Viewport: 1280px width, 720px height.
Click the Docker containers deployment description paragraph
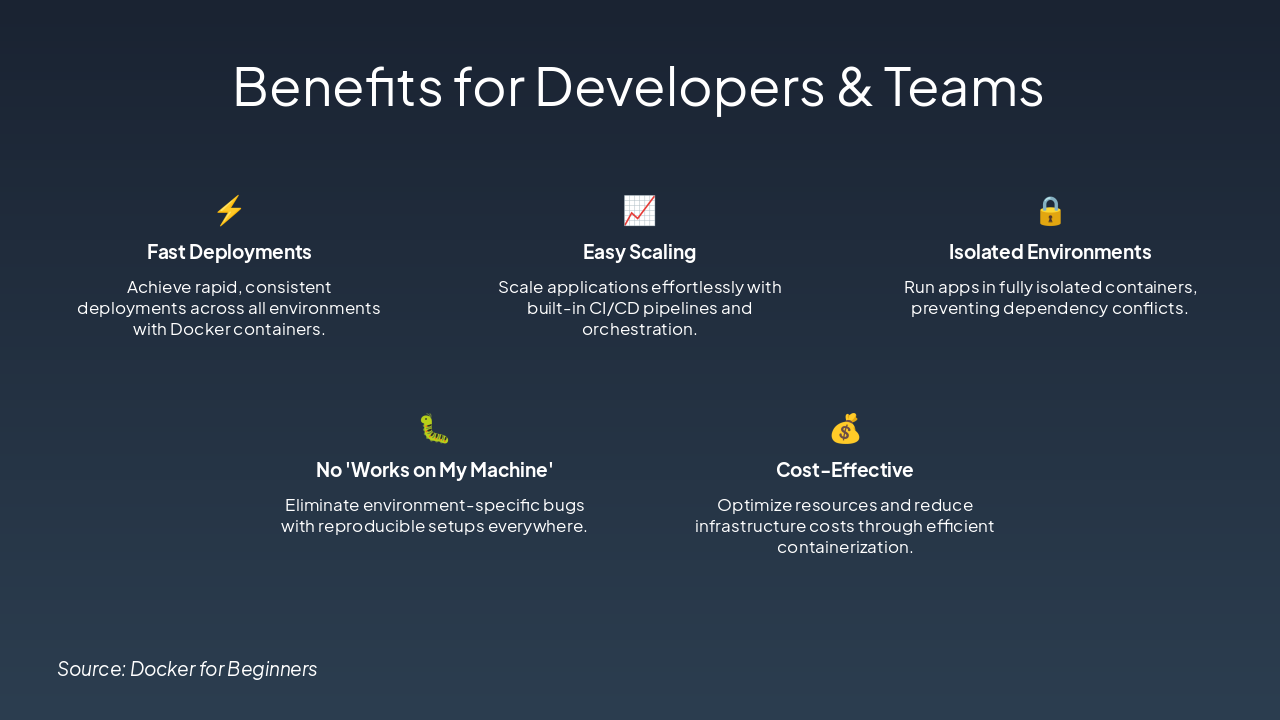click(x=229, y=308)
